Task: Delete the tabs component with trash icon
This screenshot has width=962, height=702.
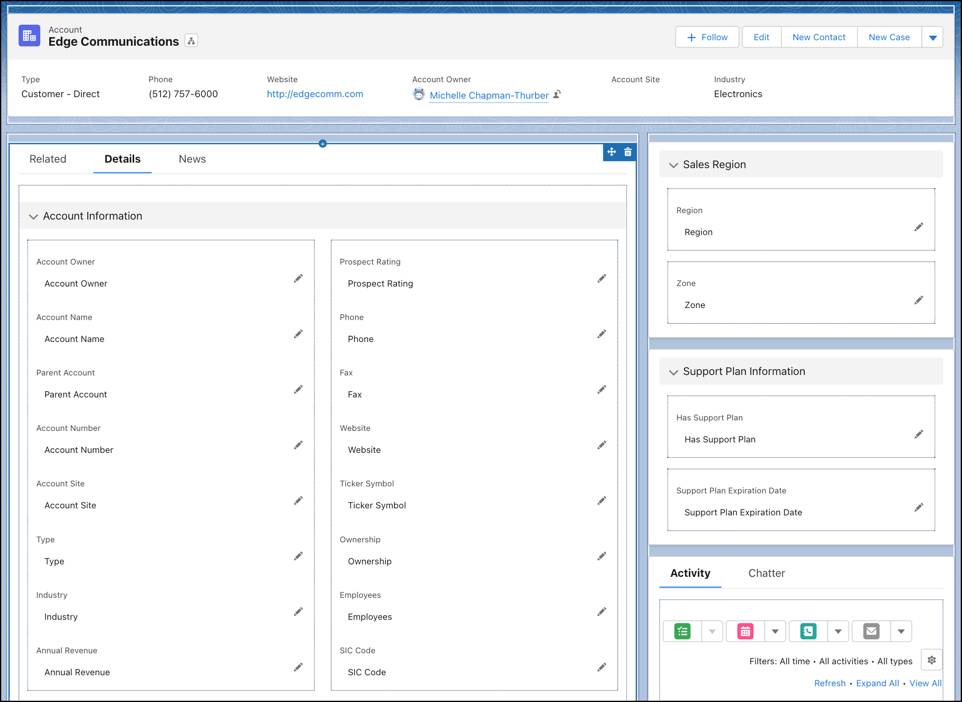Action: click(x=628, y=152)
